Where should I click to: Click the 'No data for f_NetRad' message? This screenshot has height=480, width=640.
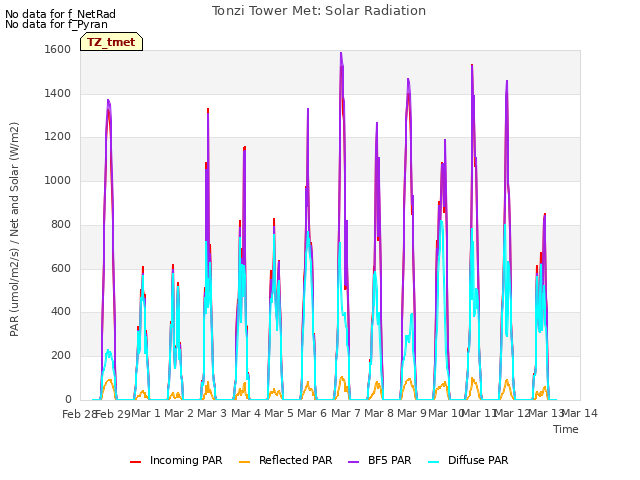(60, 14)
